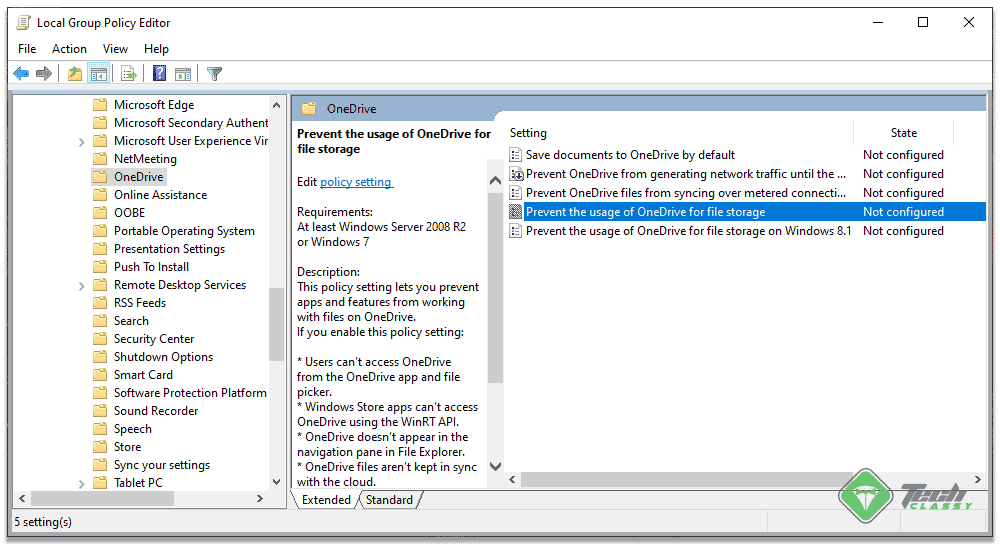Sort by the State column header

coord(904,133)
